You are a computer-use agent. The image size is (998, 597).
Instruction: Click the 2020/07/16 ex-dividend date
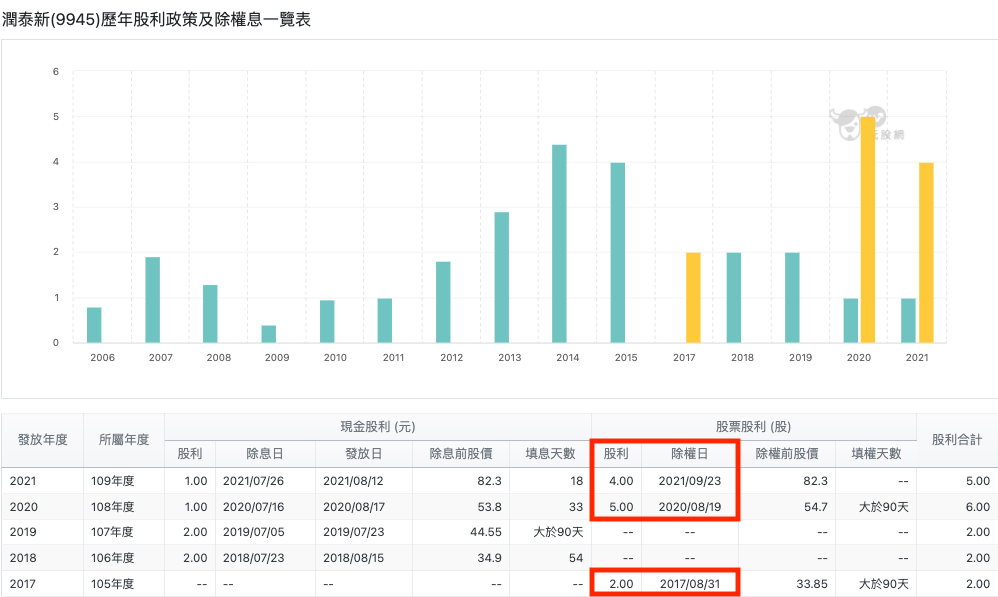[253, 507]
